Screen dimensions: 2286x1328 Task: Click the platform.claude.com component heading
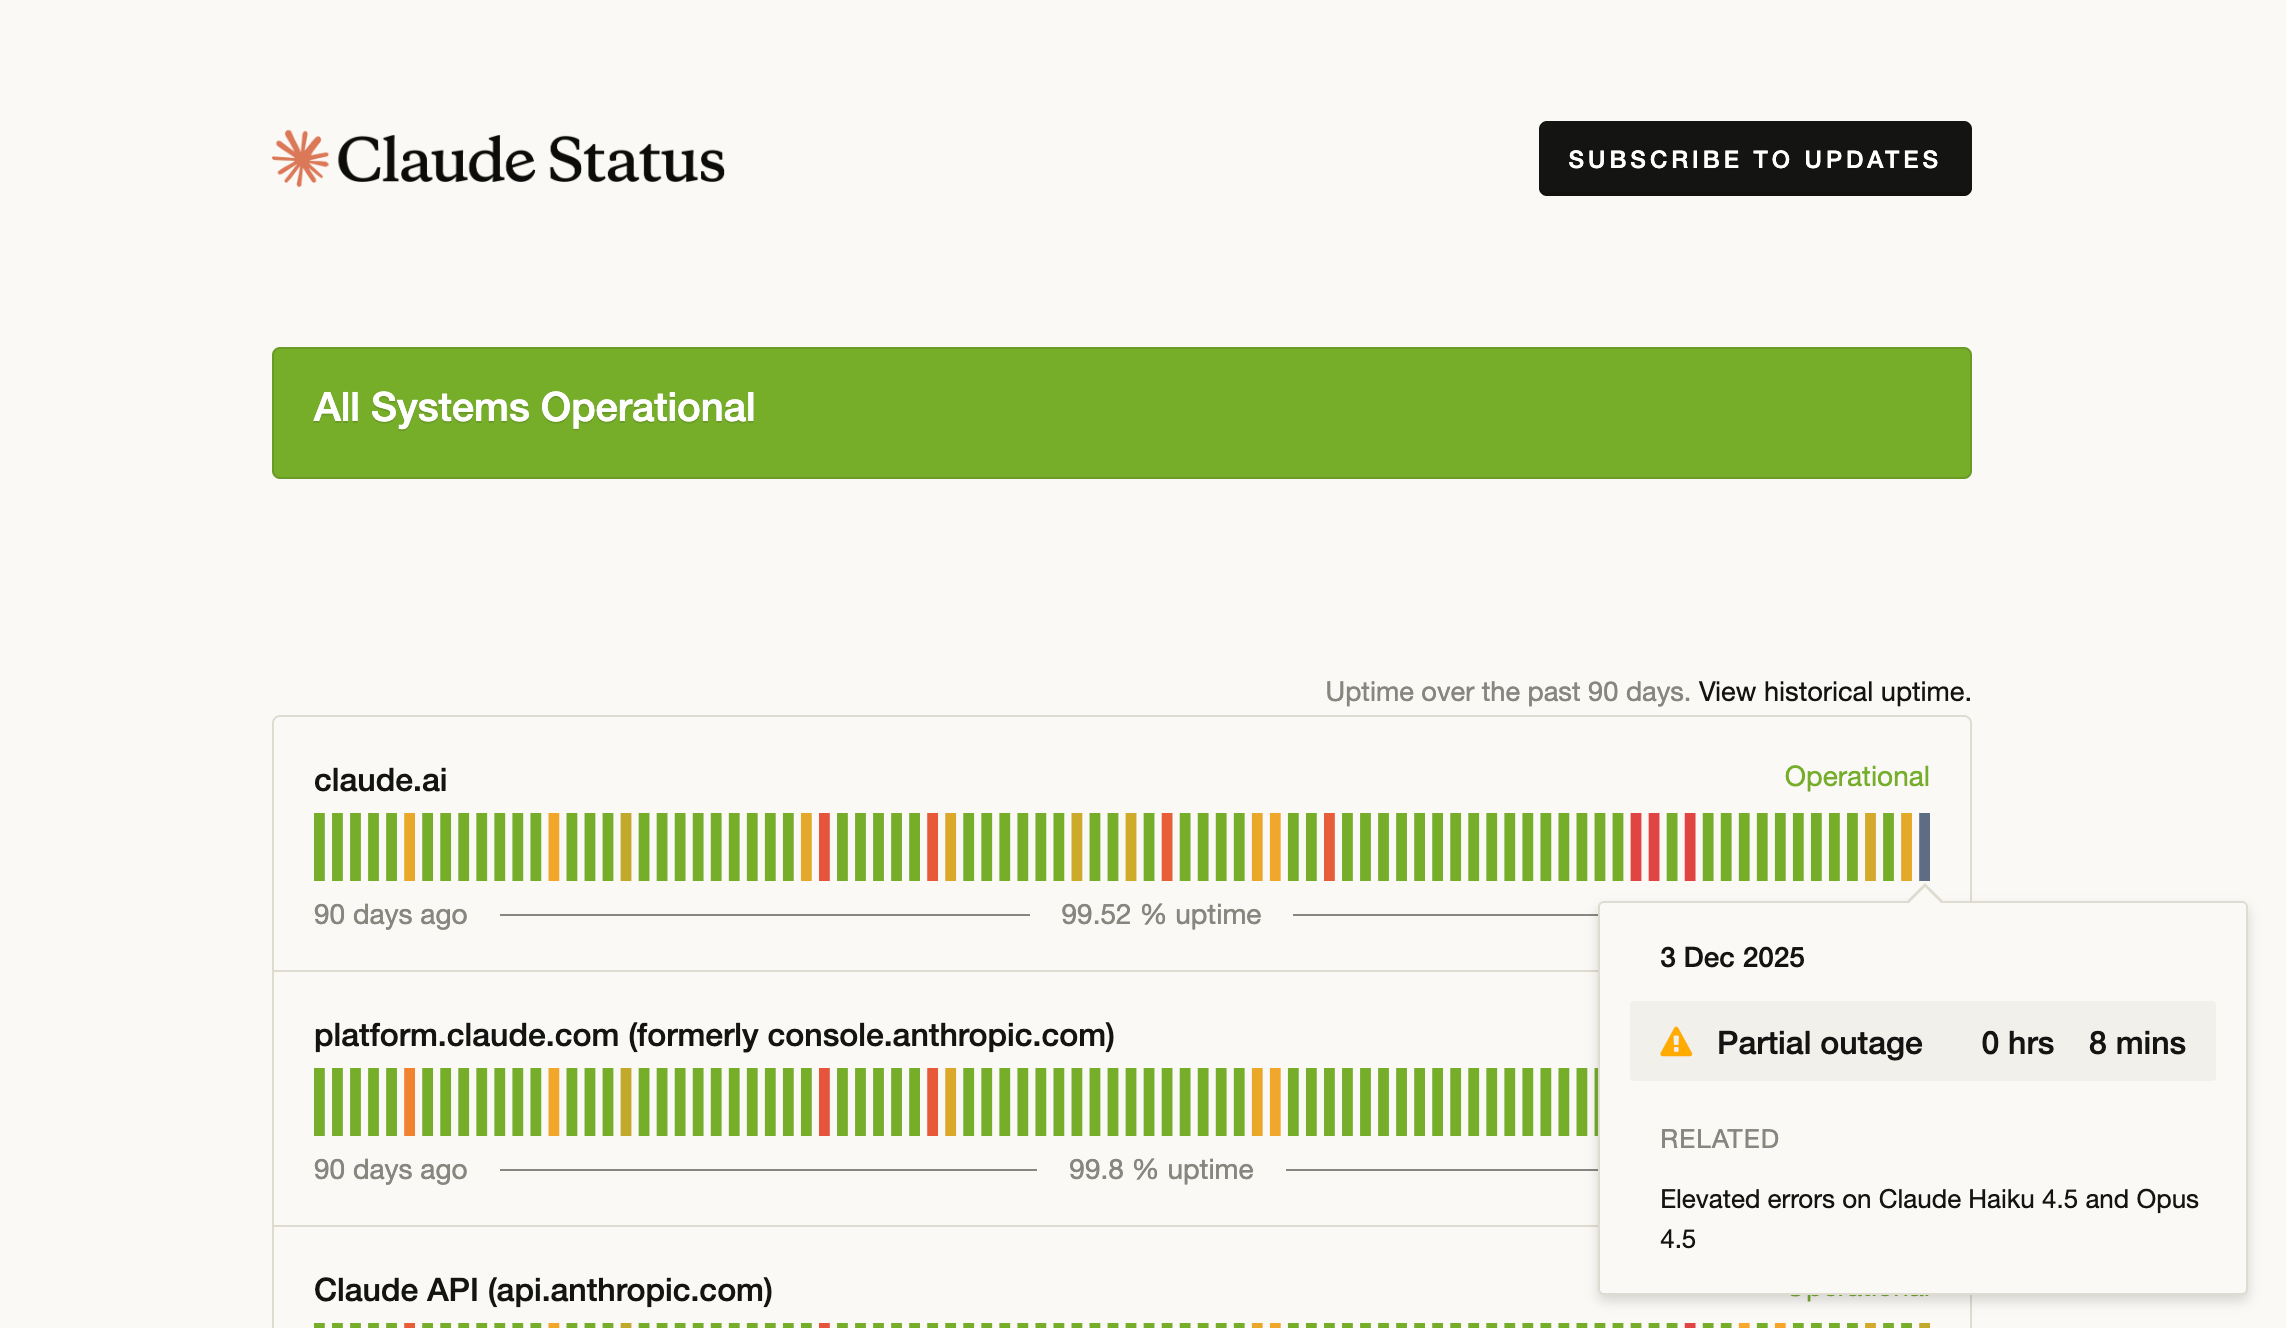click(715, 1036)
